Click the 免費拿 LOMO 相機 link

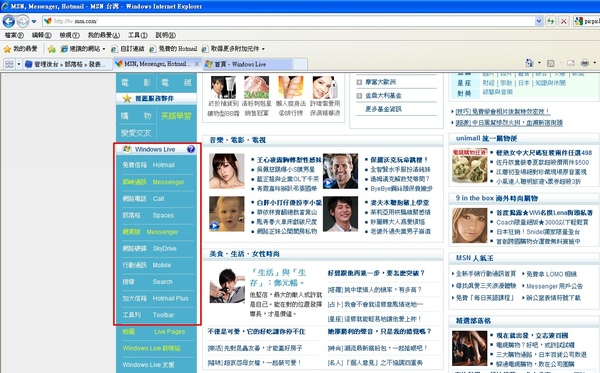pos(551,274)
